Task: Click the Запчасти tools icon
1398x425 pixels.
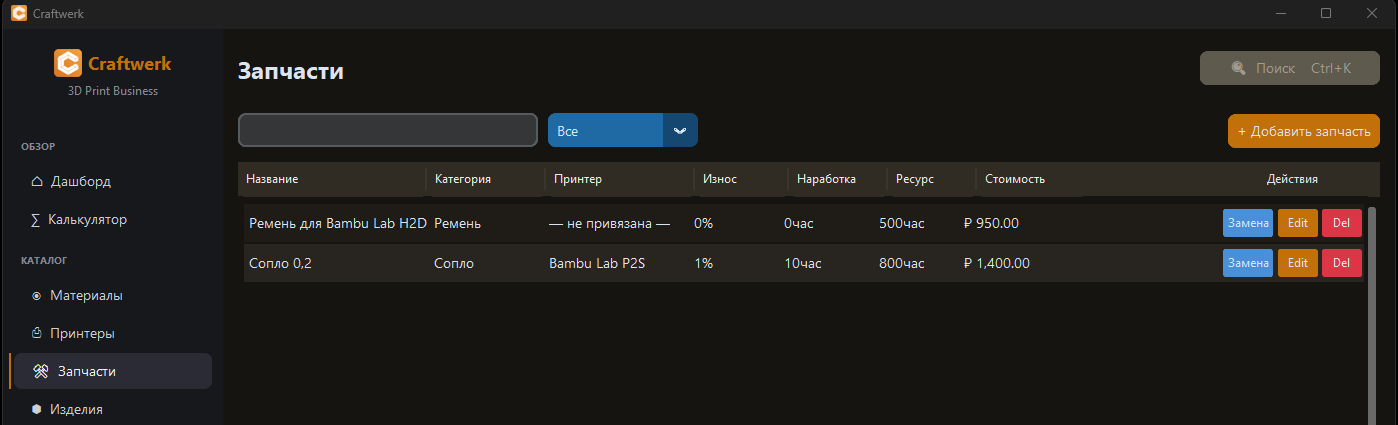Action: [x=41, y=371]
